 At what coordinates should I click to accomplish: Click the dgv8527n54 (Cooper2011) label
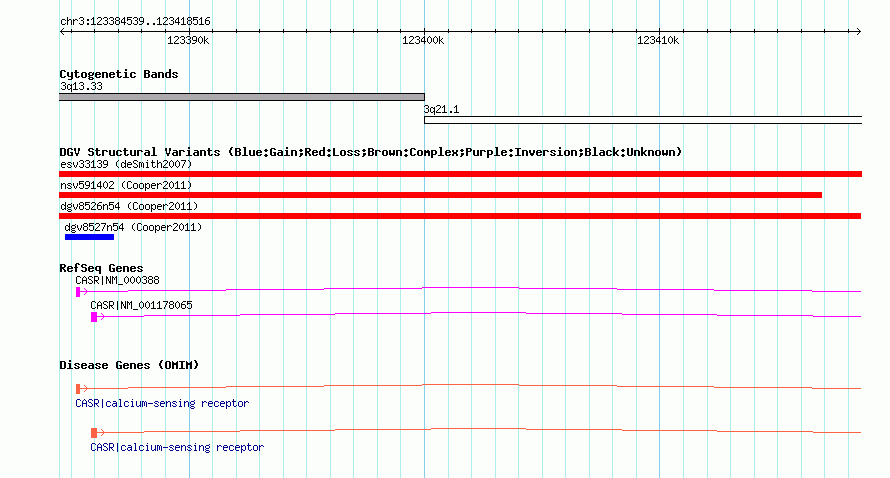133,227
